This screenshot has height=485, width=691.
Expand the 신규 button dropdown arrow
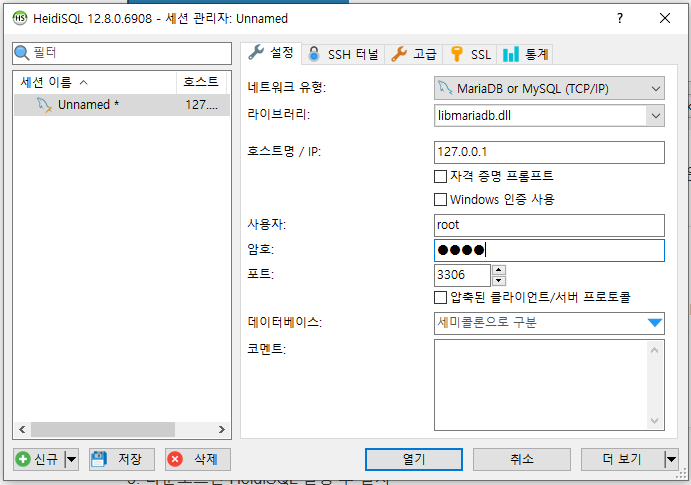(71, 459)
